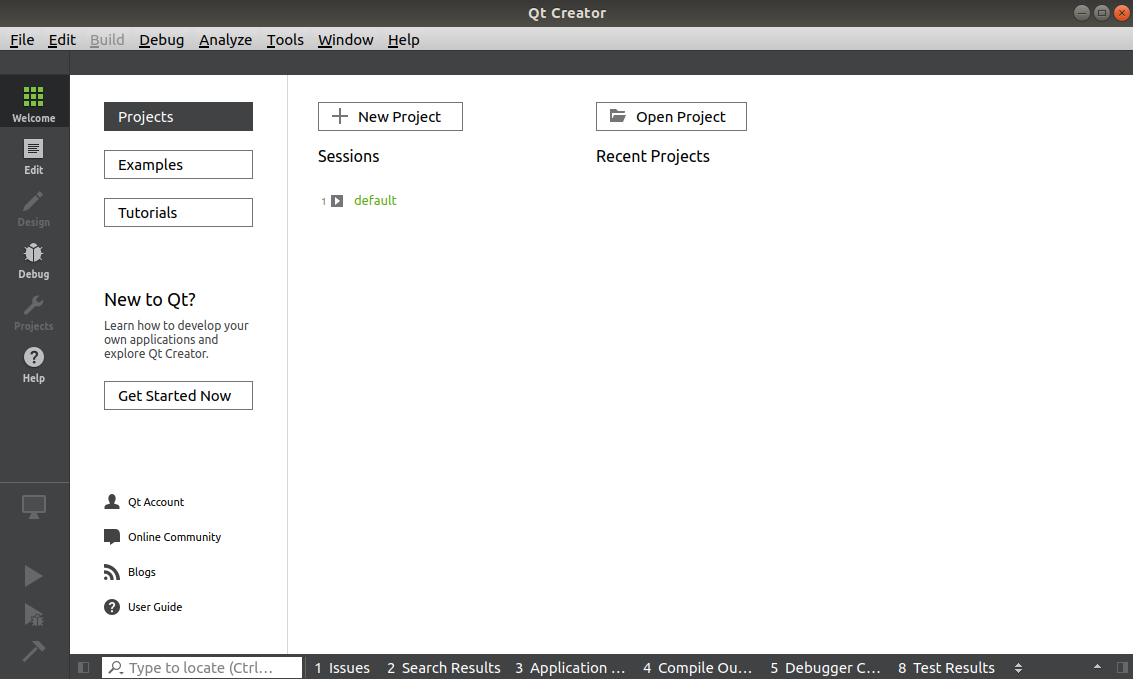Open Edit mode in left sidebar
Image resolution: width=1133 pixels, height=679 pixels.
34,157
